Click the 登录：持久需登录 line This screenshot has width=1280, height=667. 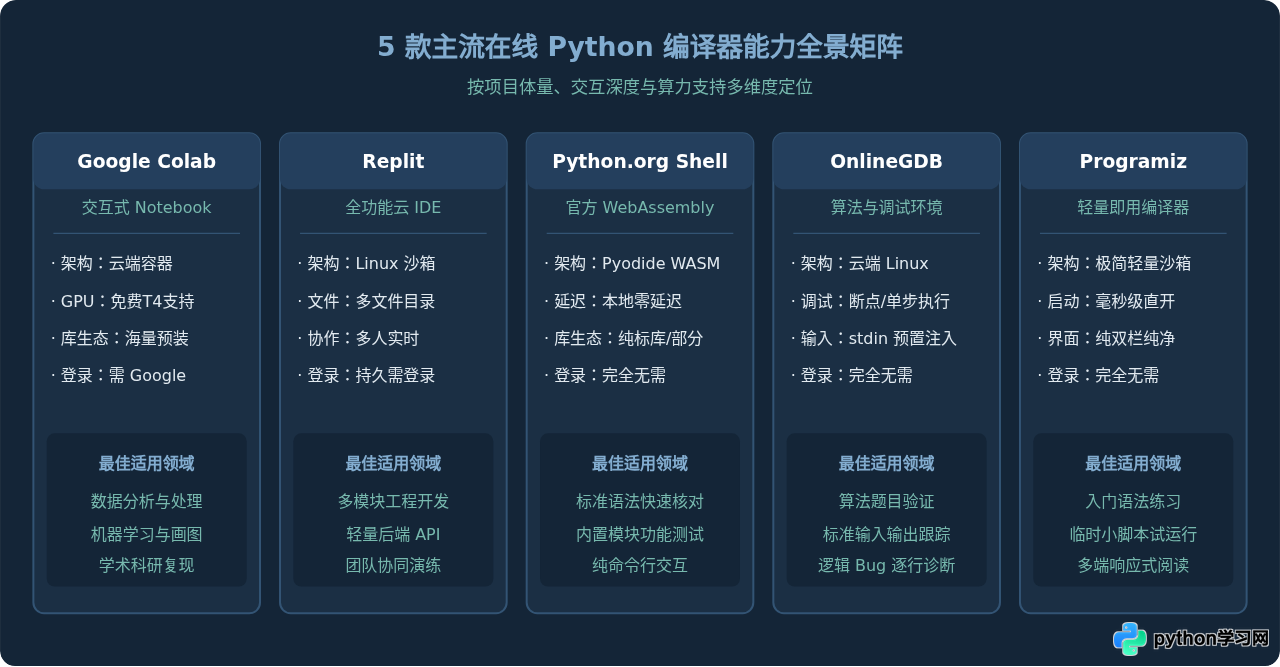tap(367, 376)
